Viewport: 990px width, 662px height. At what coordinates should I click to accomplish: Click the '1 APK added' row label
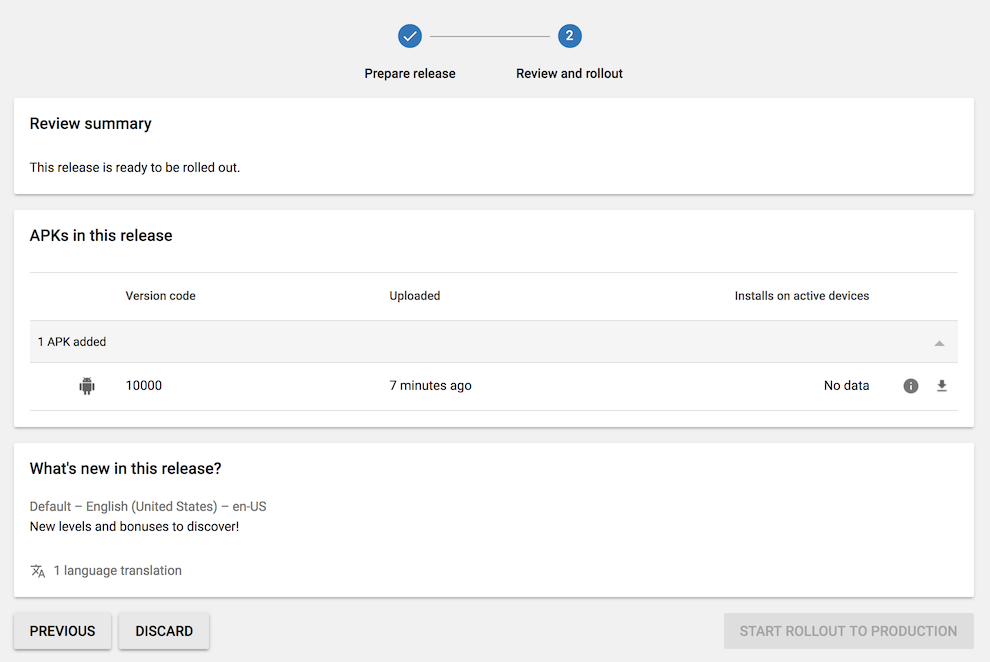(x=72, y=342)
